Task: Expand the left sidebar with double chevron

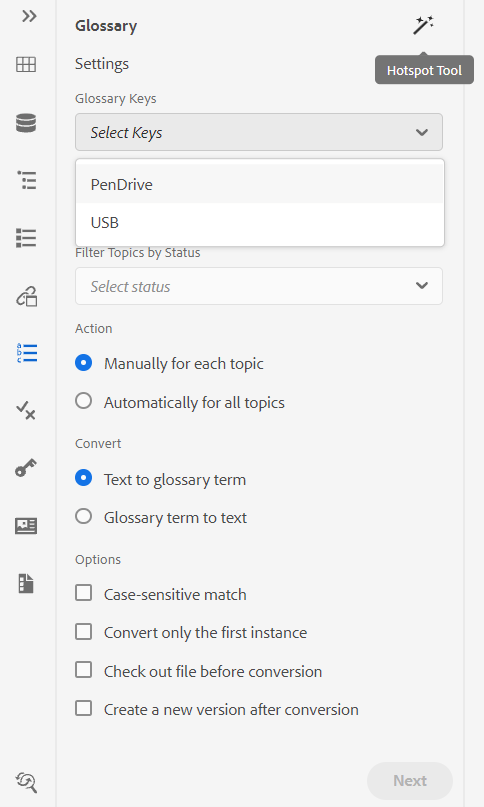Action: tap(29, 16)
